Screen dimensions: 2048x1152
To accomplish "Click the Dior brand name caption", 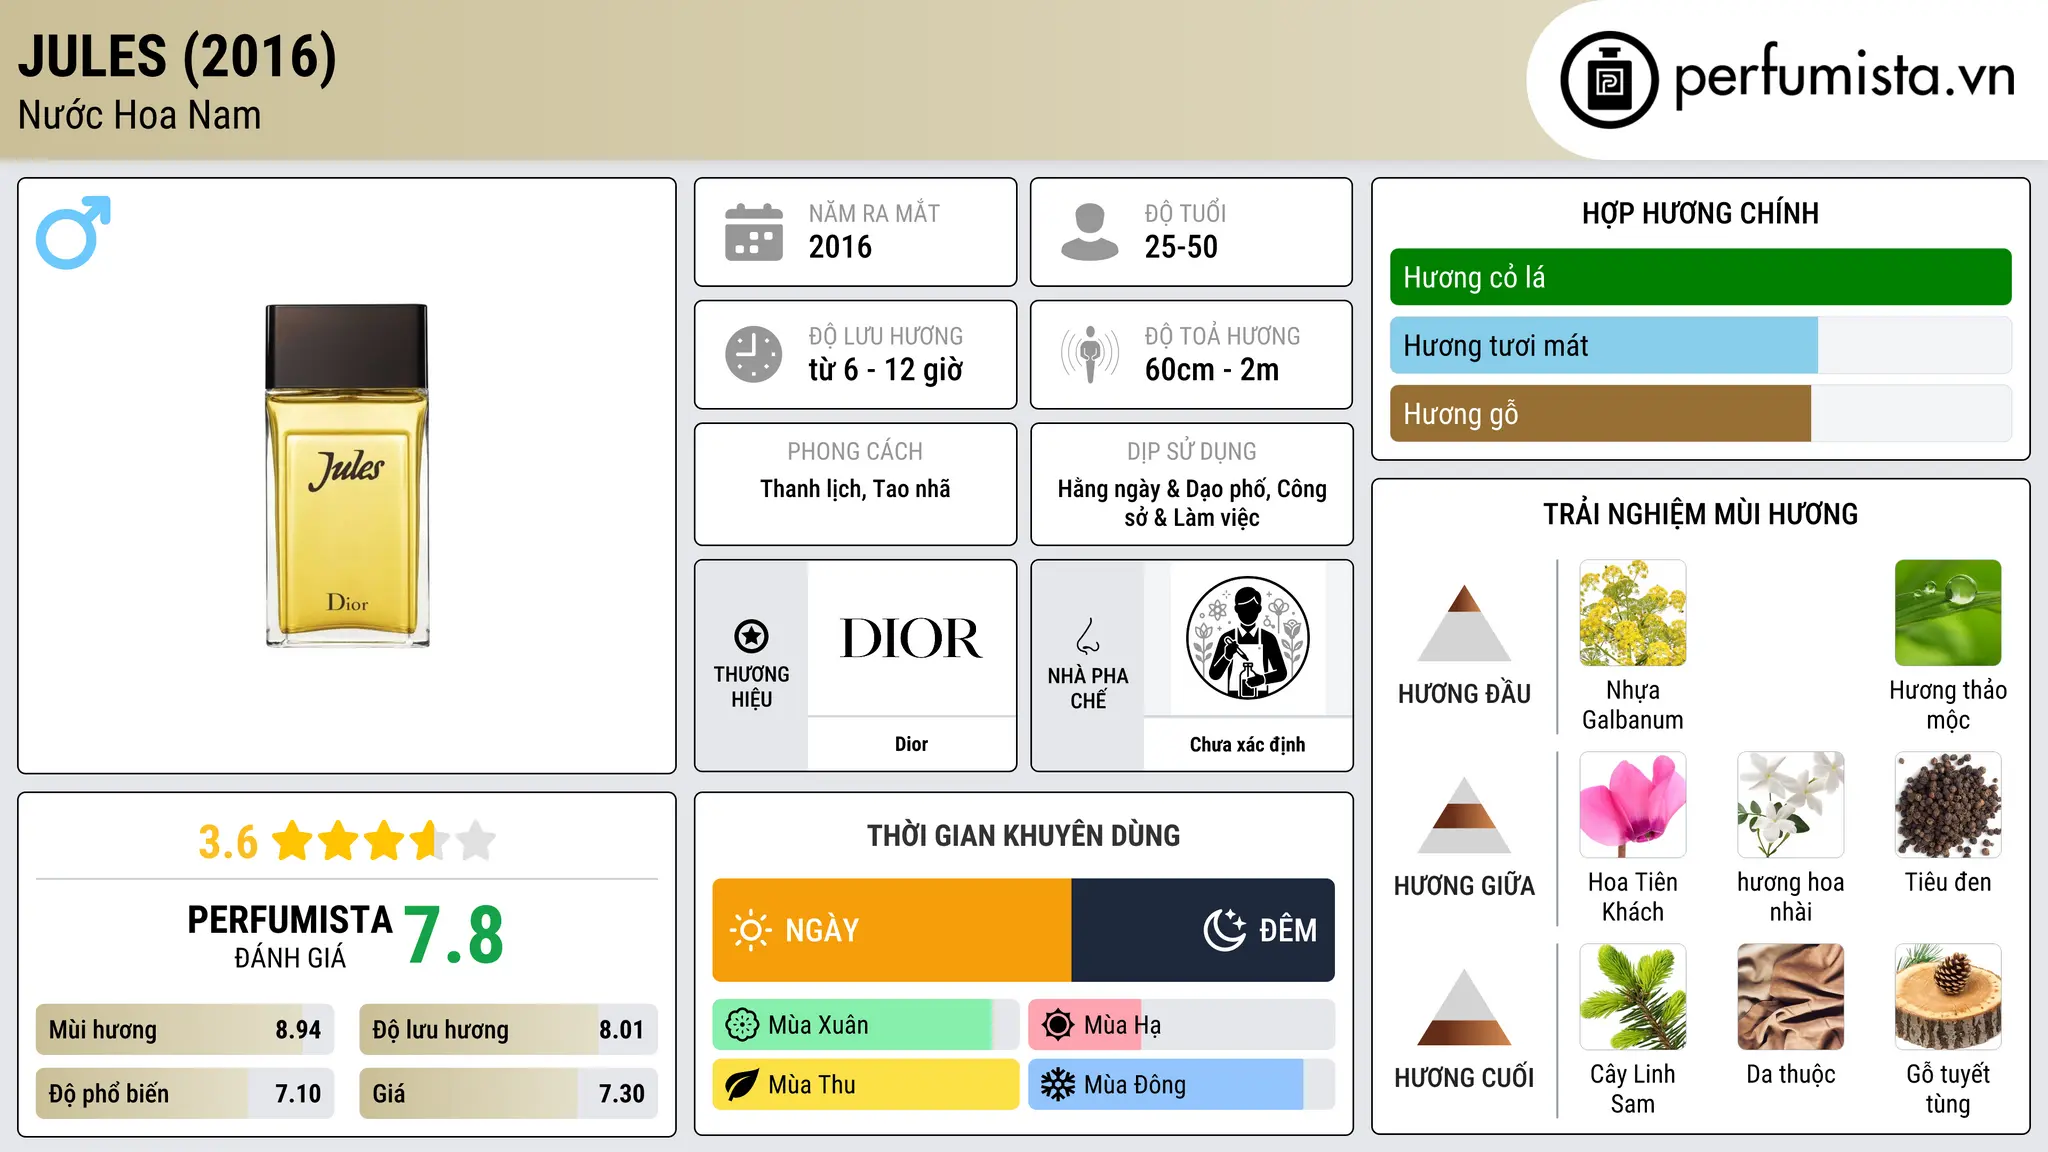I will coord(911,744).
